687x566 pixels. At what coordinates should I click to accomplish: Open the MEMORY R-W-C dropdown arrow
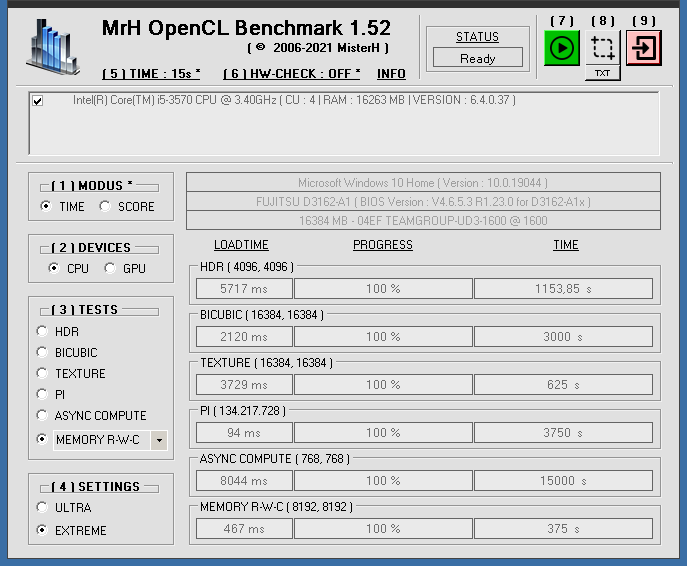(x=159, y=440)
